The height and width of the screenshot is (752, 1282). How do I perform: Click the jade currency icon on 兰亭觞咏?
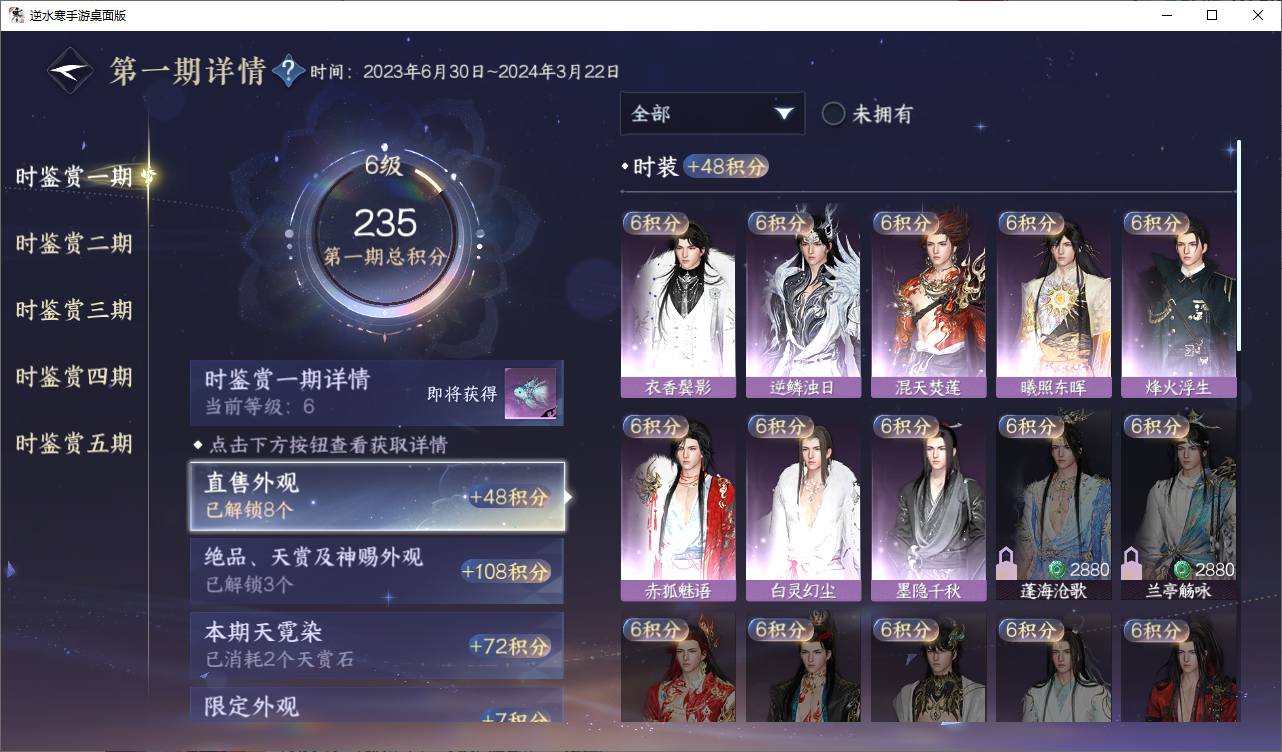[1182, 570]
